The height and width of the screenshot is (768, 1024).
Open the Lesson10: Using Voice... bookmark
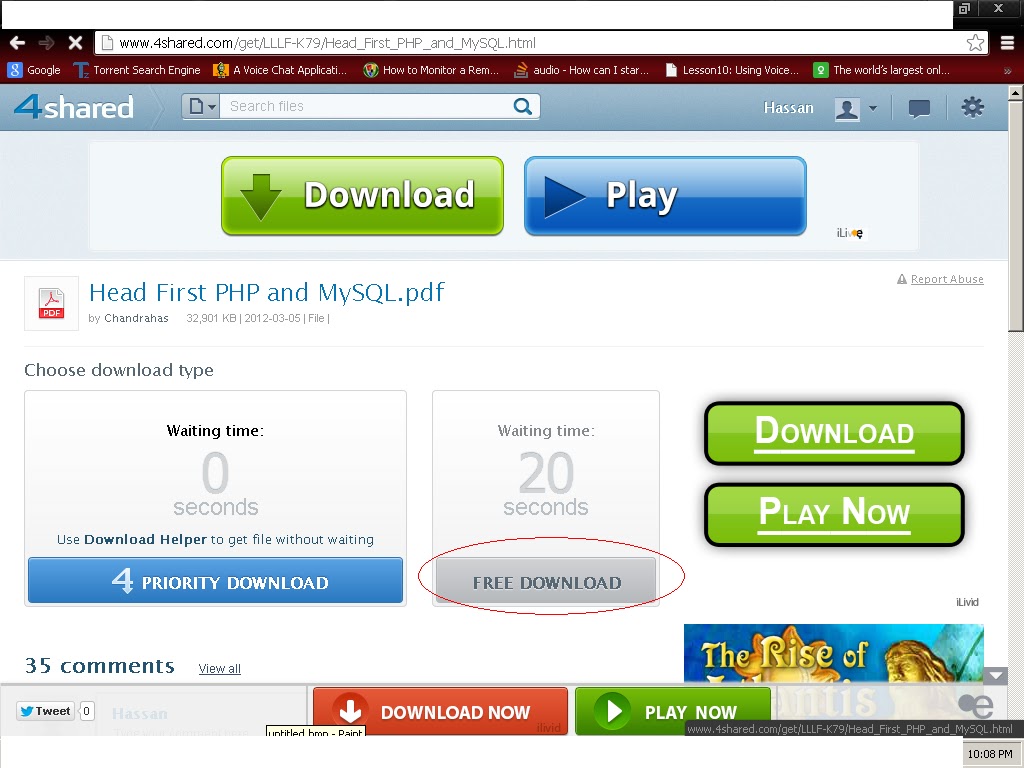point(731,70)
